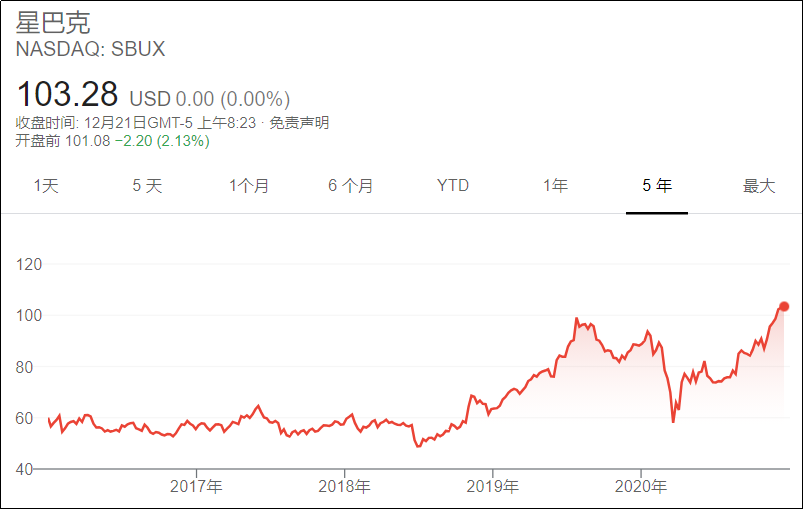
Task: Click the 2018年 axis label
Action: 344,486
